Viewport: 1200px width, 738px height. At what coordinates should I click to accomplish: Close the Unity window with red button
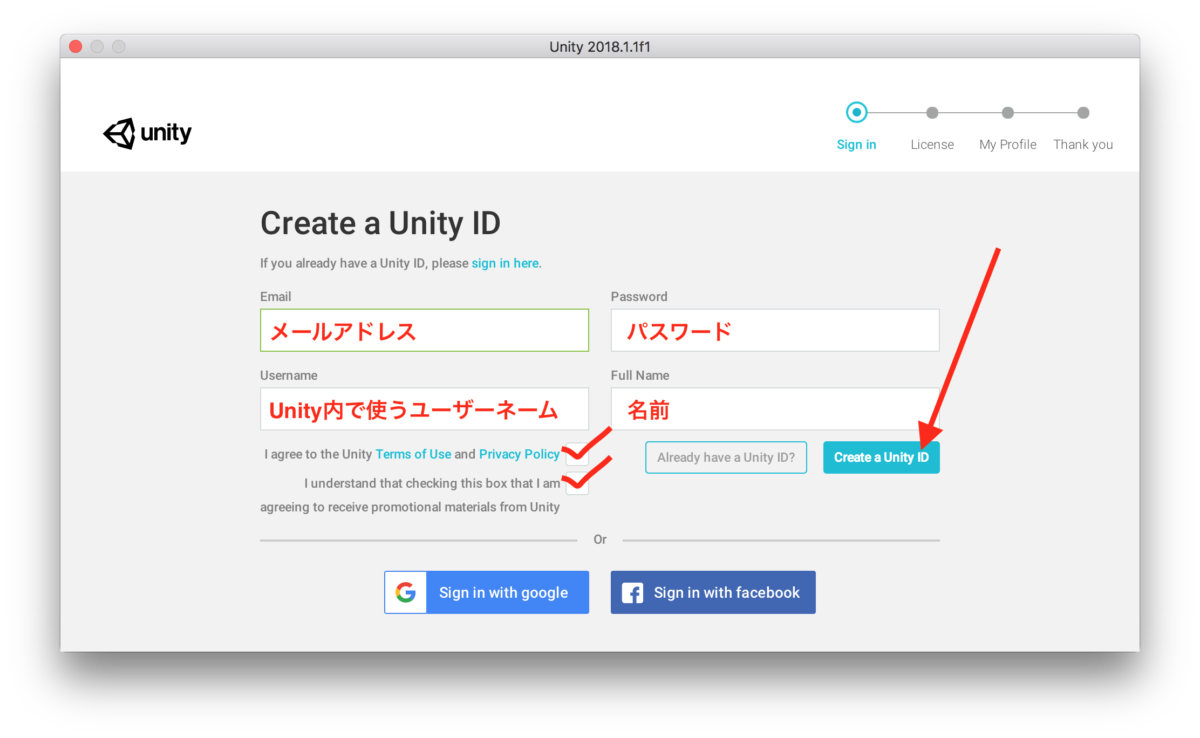coord(76,47)
